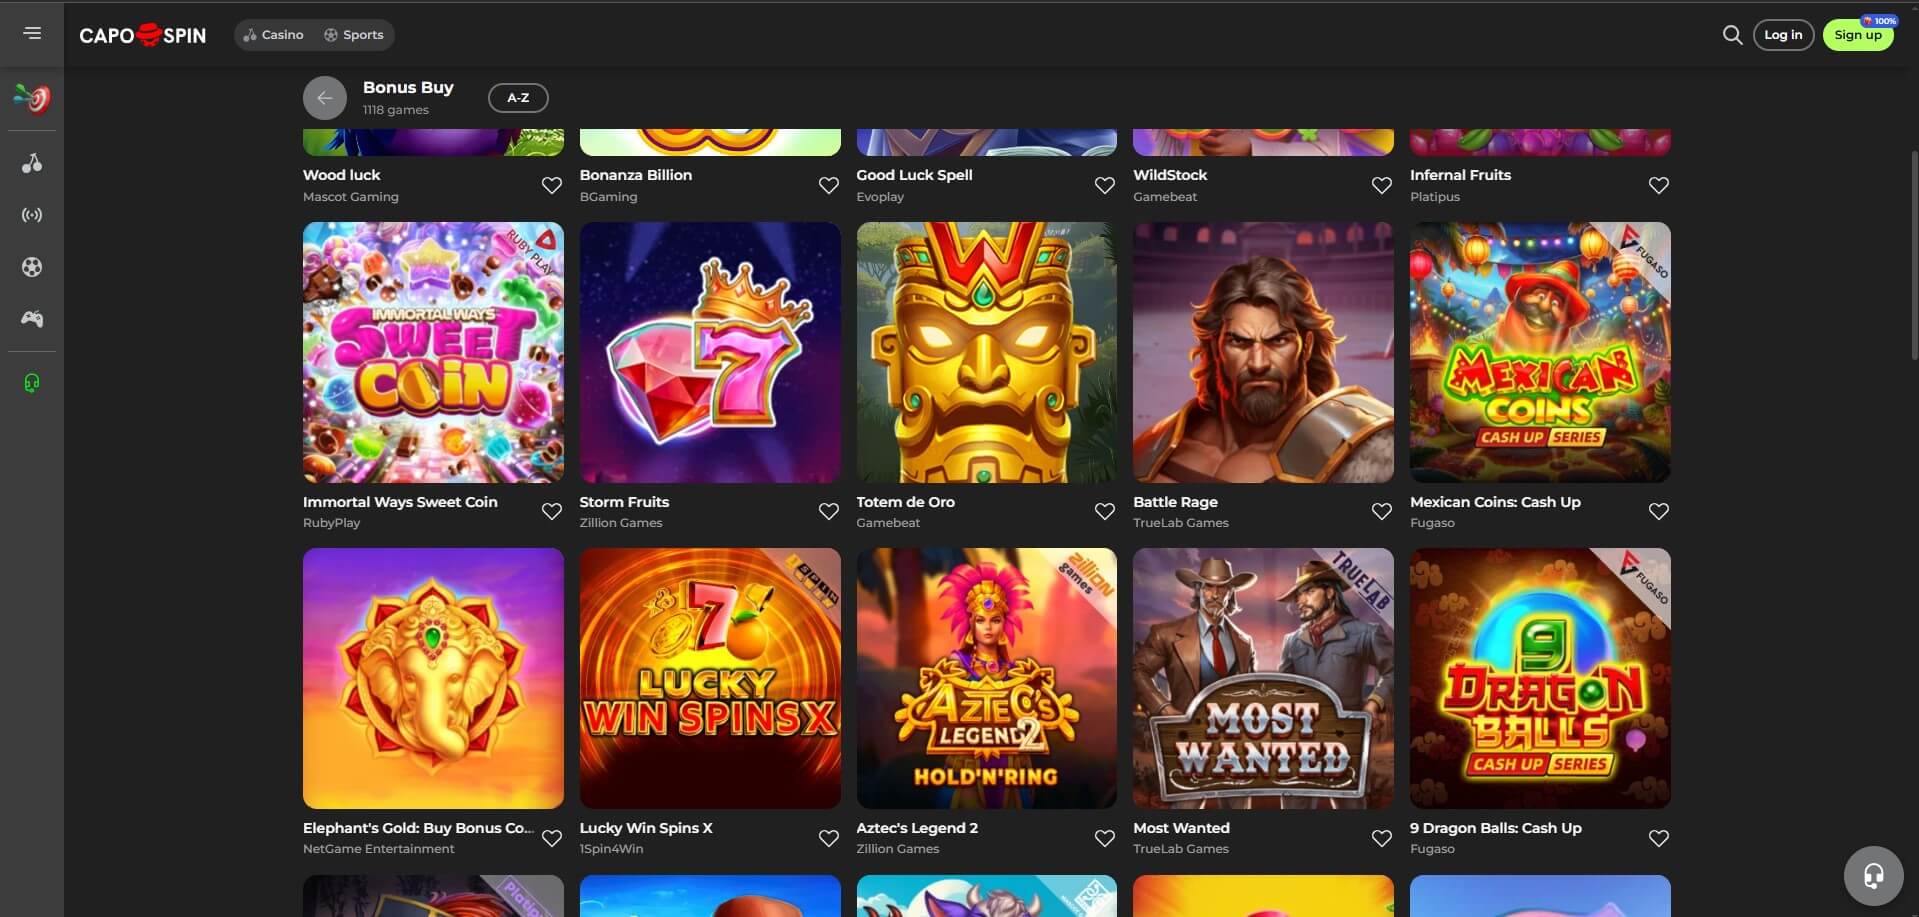Switch to the Casino tab
1919x917 pixels.
[x=274, y=35]
